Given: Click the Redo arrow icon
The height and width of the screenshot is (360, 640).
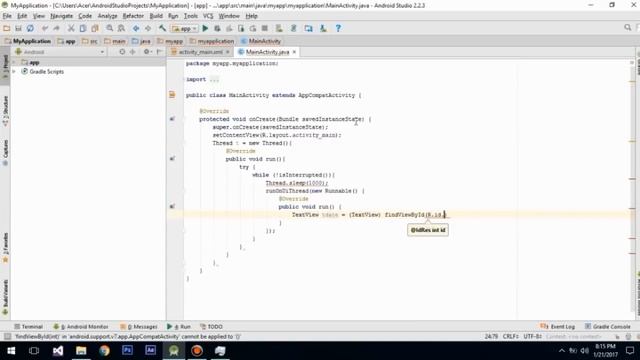Looking at the screenshot, I should (x=57, y=28).
